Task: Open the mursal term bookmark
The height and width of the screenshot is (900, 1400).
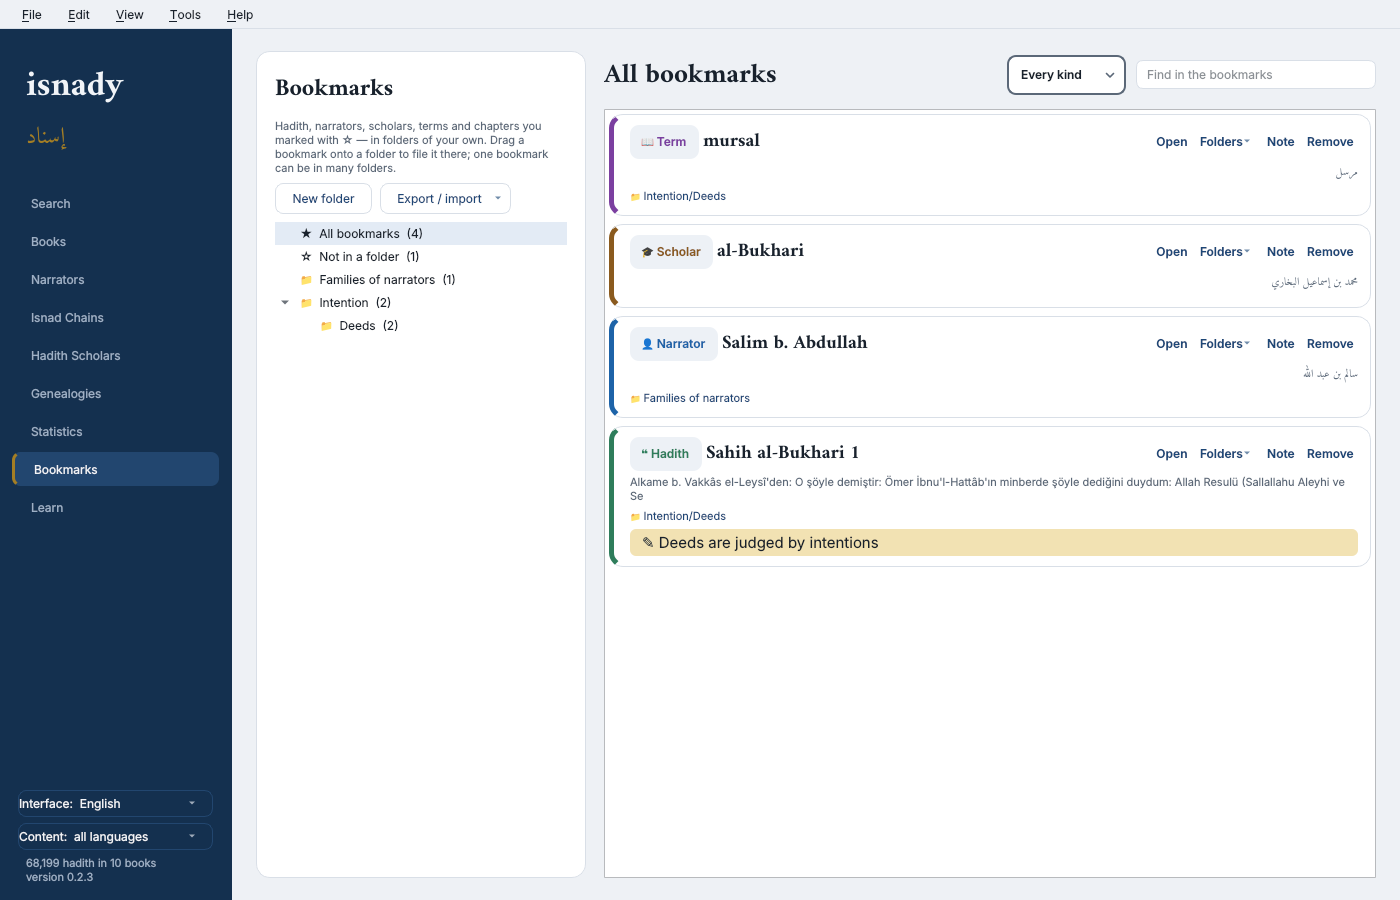Action: pos(1172,142)
